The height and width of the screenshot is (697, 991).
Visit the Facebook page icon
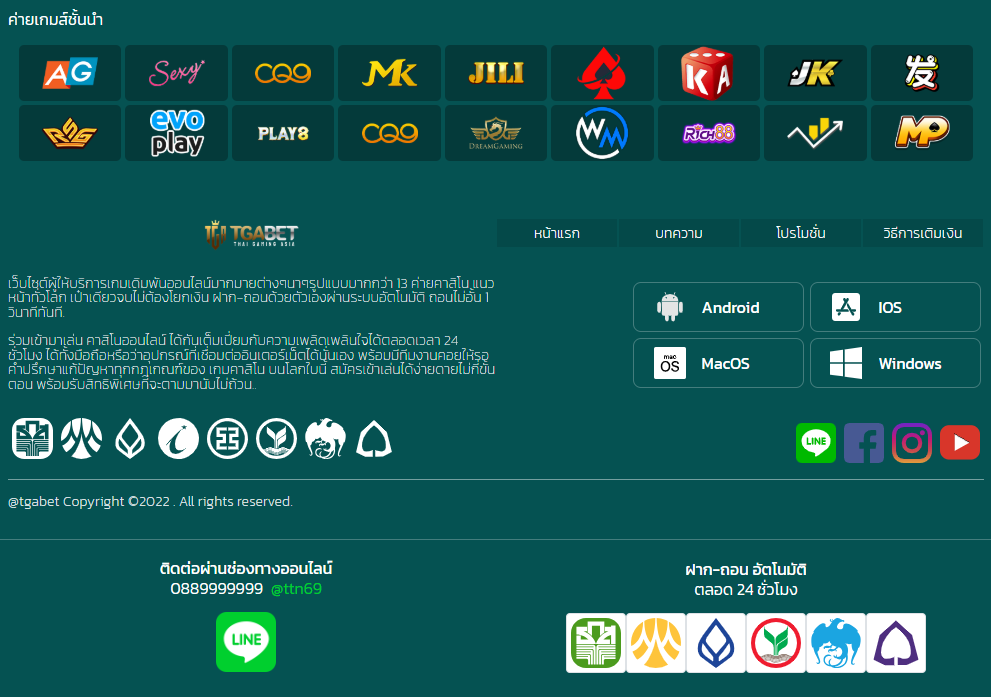coord(864,443)
